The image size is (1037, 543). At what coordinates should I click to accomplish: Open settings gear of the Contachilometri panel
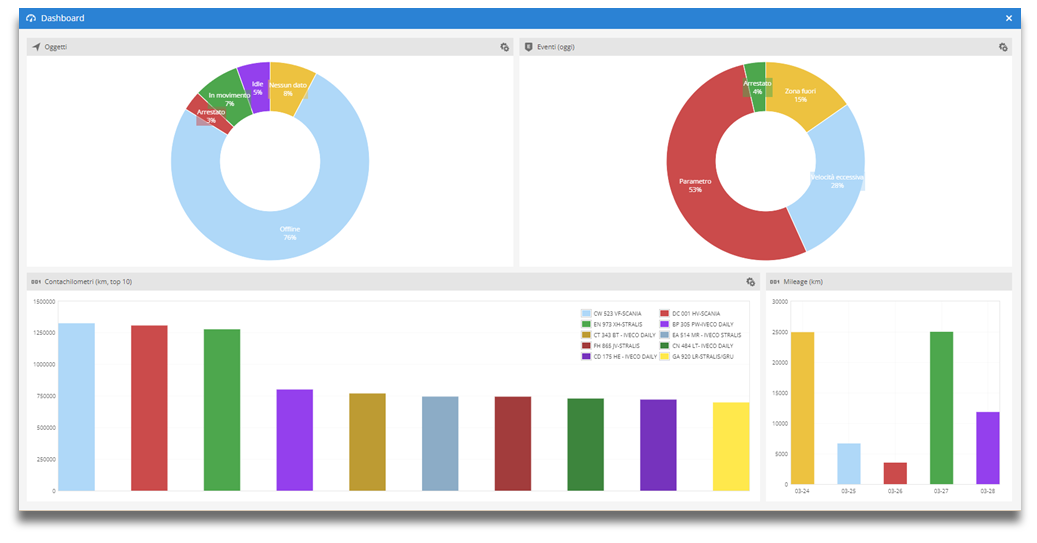[751, 282]
